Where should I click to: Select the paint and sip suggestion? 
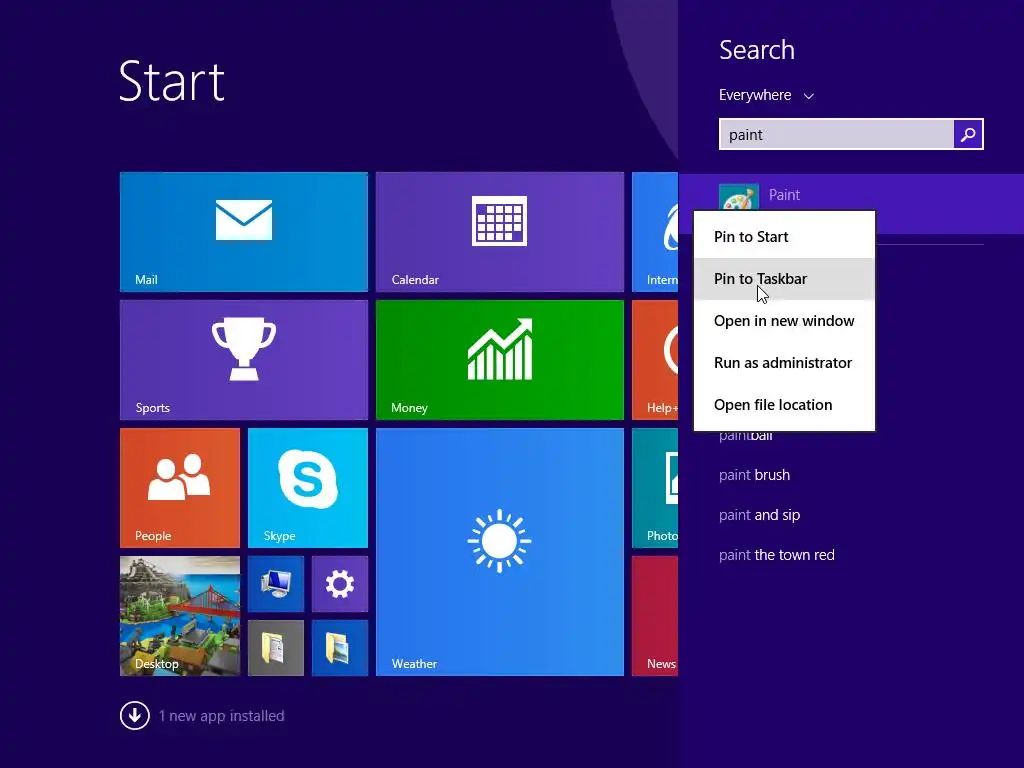(760, 515)
